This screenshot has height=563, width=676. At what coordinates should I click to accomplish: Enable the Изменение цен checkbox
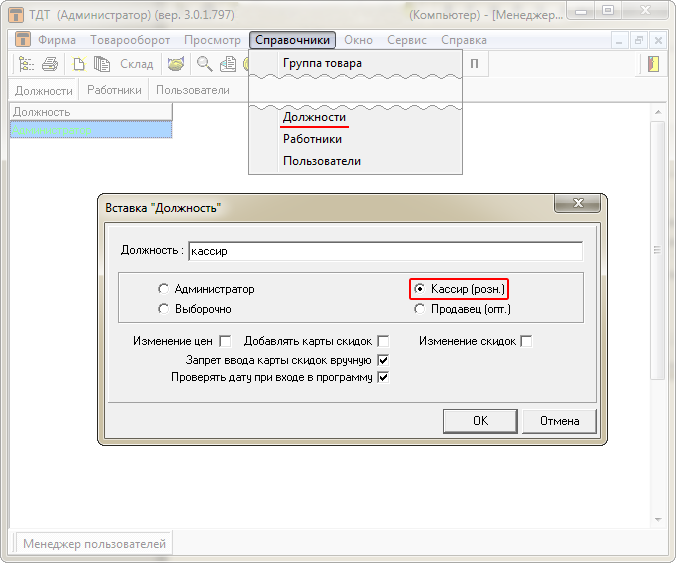[x=225, y=341]
